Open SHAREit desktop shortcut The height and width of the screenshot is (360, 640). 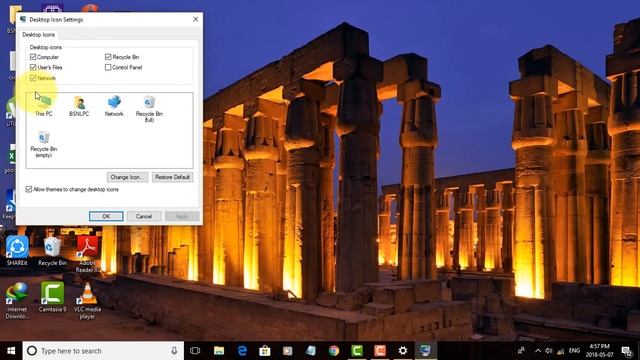17,251
